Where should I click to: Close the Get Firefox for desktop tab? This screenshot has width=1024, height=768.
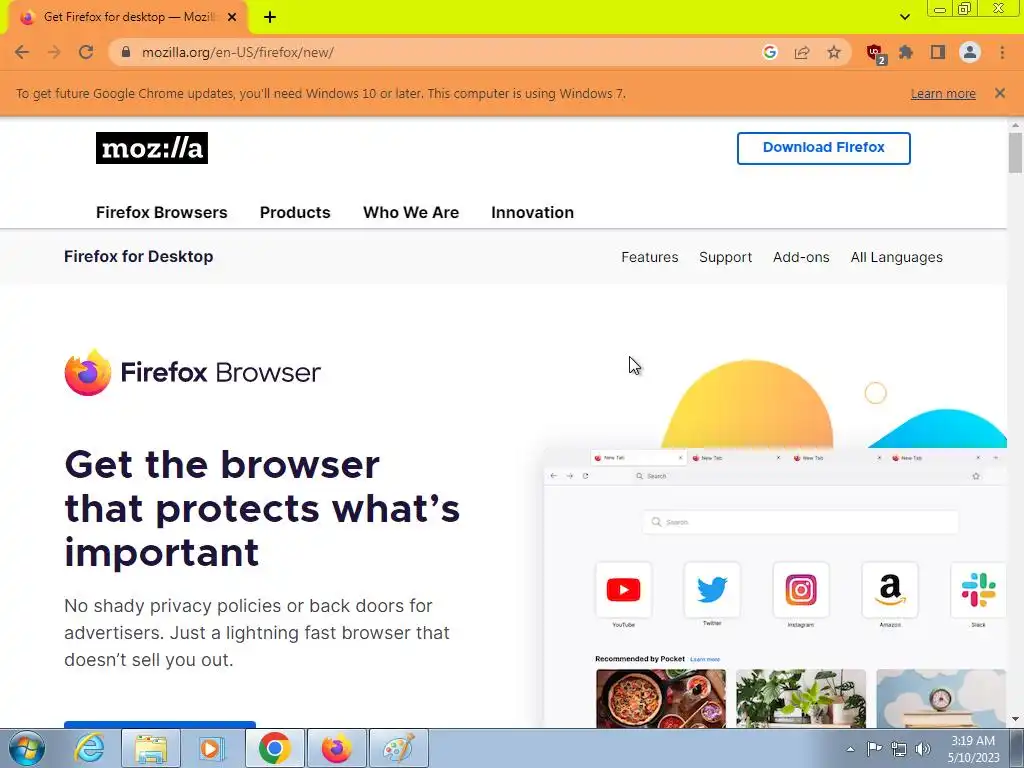tap(231, 17)
